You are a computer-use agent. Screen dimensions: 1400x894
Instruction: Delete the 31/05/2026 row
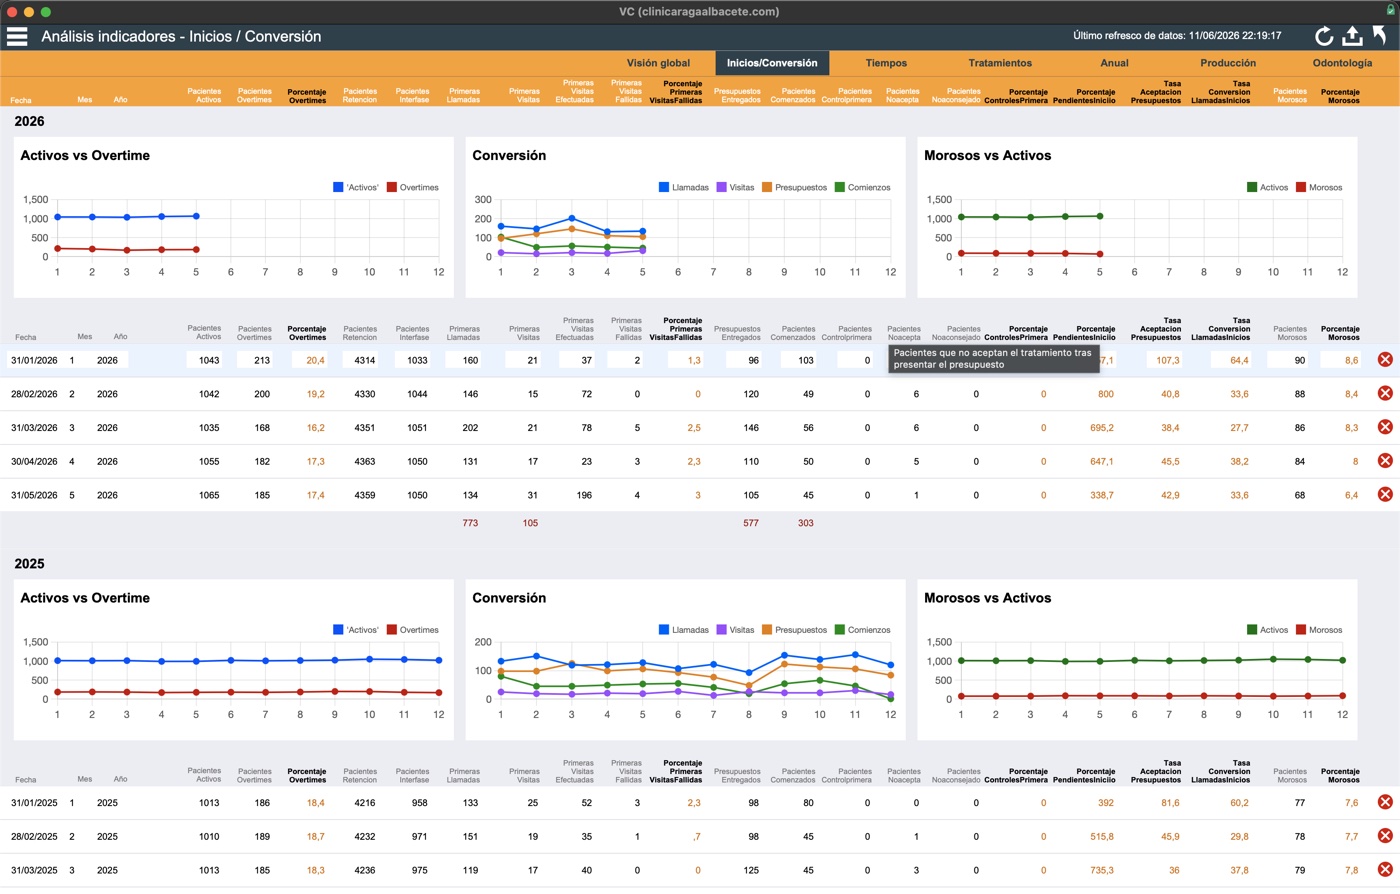1385,494
